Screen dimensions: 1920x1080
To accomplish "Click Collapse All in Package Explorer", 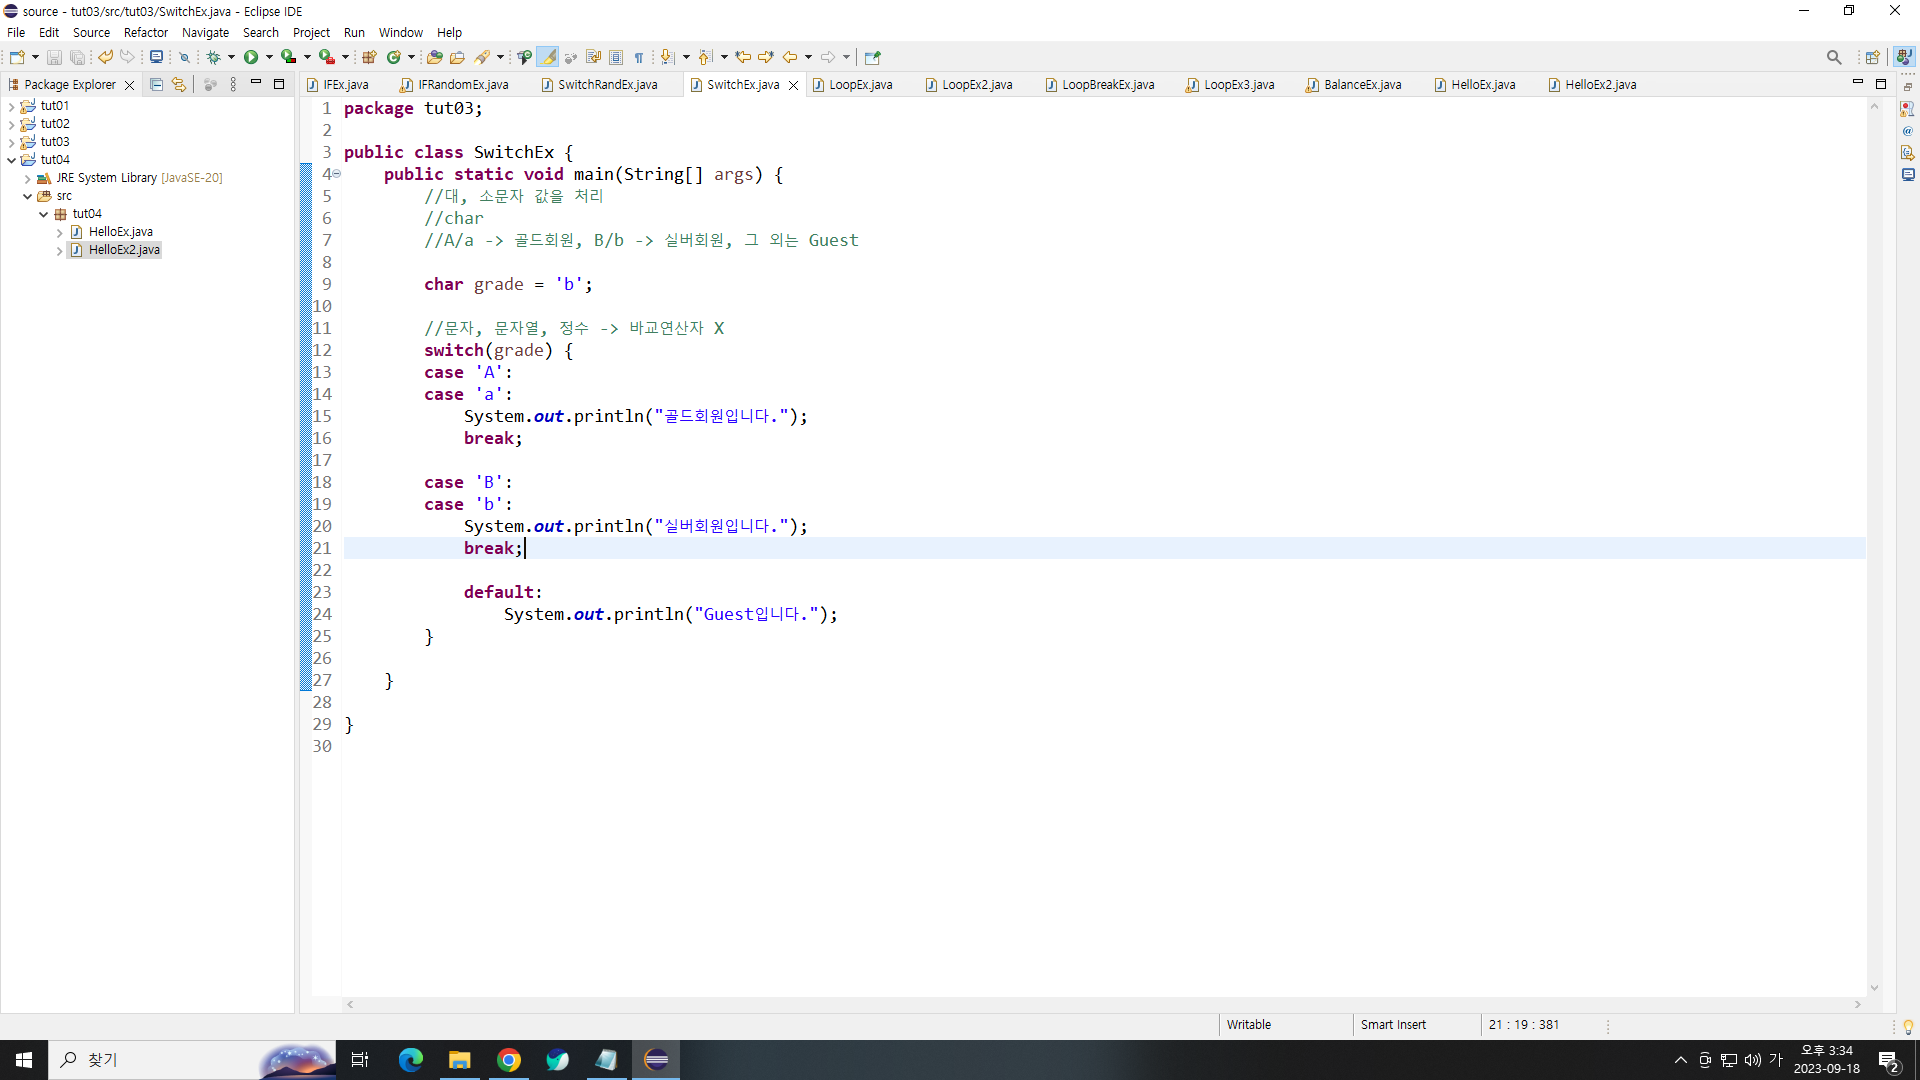I will coord(156,85).
